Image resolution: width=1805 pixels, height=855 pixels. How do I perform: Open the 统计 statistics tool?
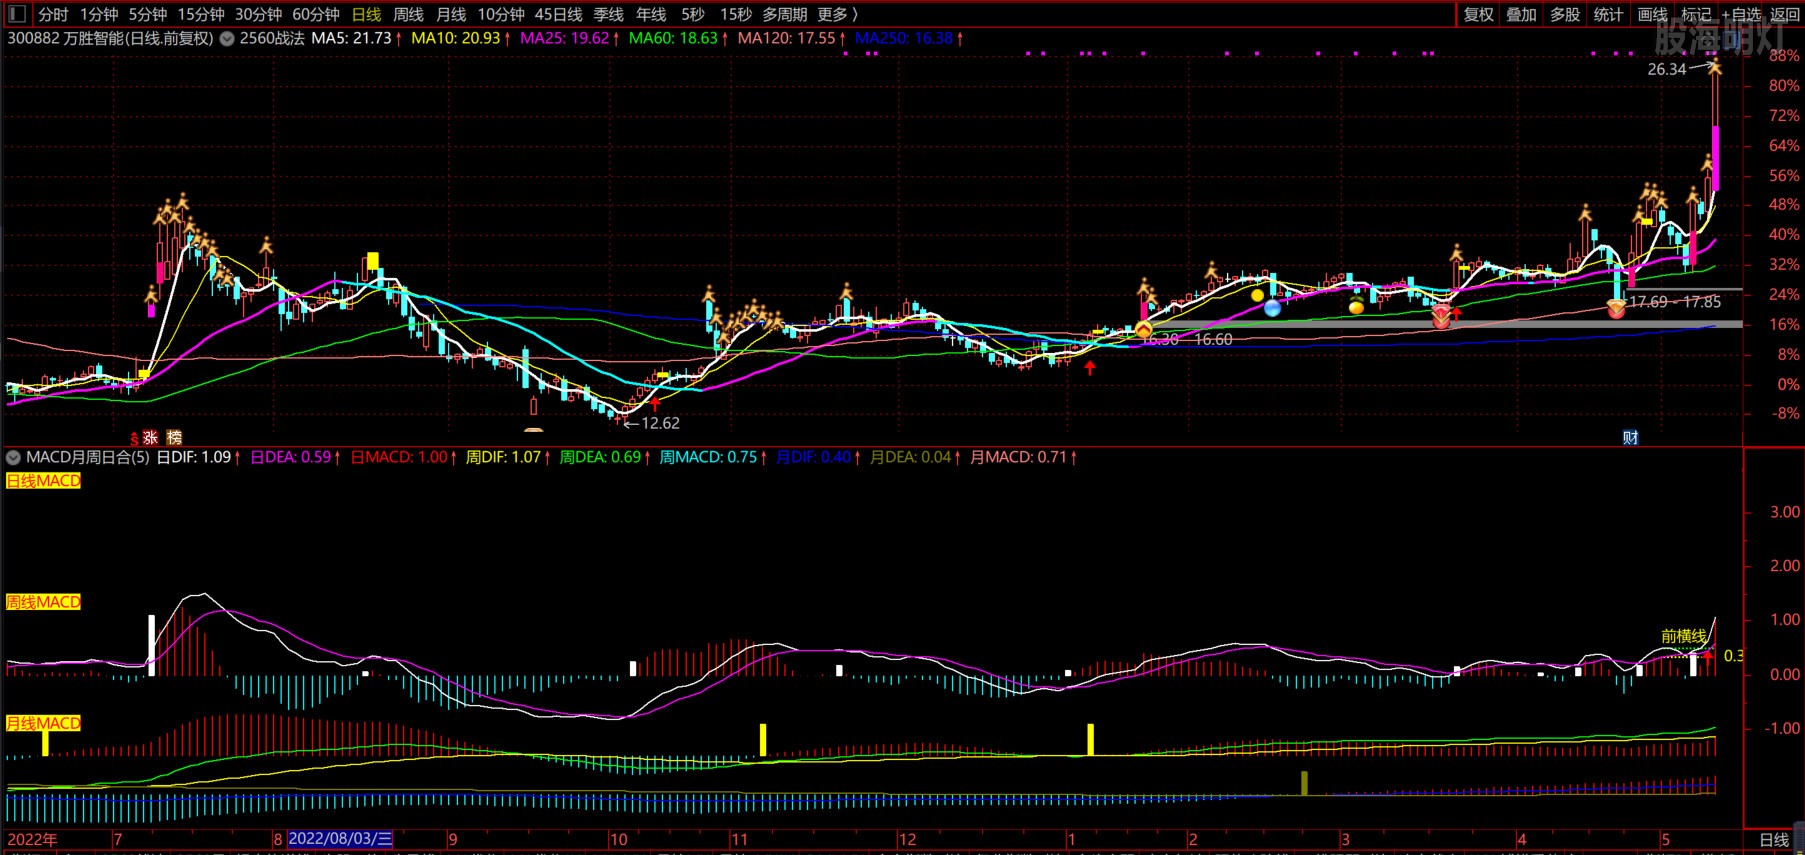pos(1608,14)
